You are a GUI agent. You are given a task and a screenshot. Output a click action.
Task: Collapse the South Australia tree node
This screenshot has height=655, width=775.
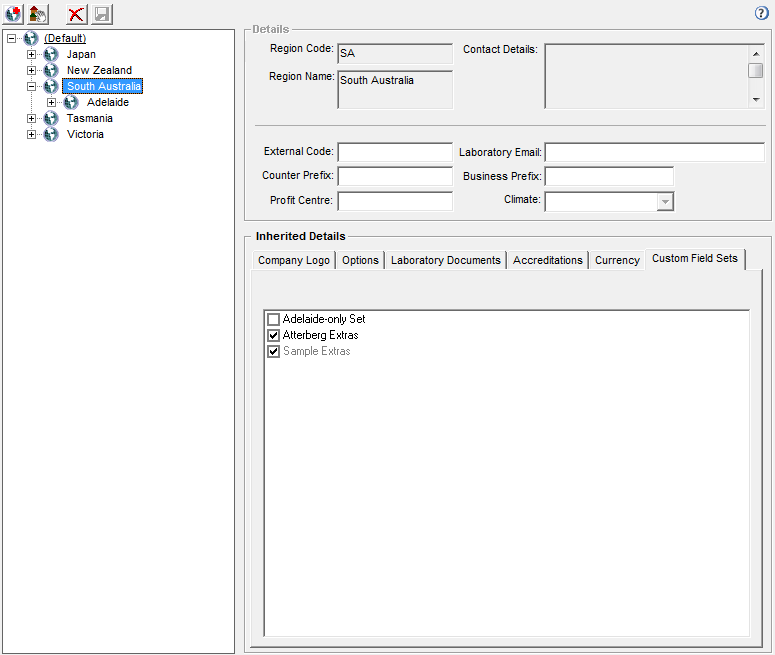32,87
